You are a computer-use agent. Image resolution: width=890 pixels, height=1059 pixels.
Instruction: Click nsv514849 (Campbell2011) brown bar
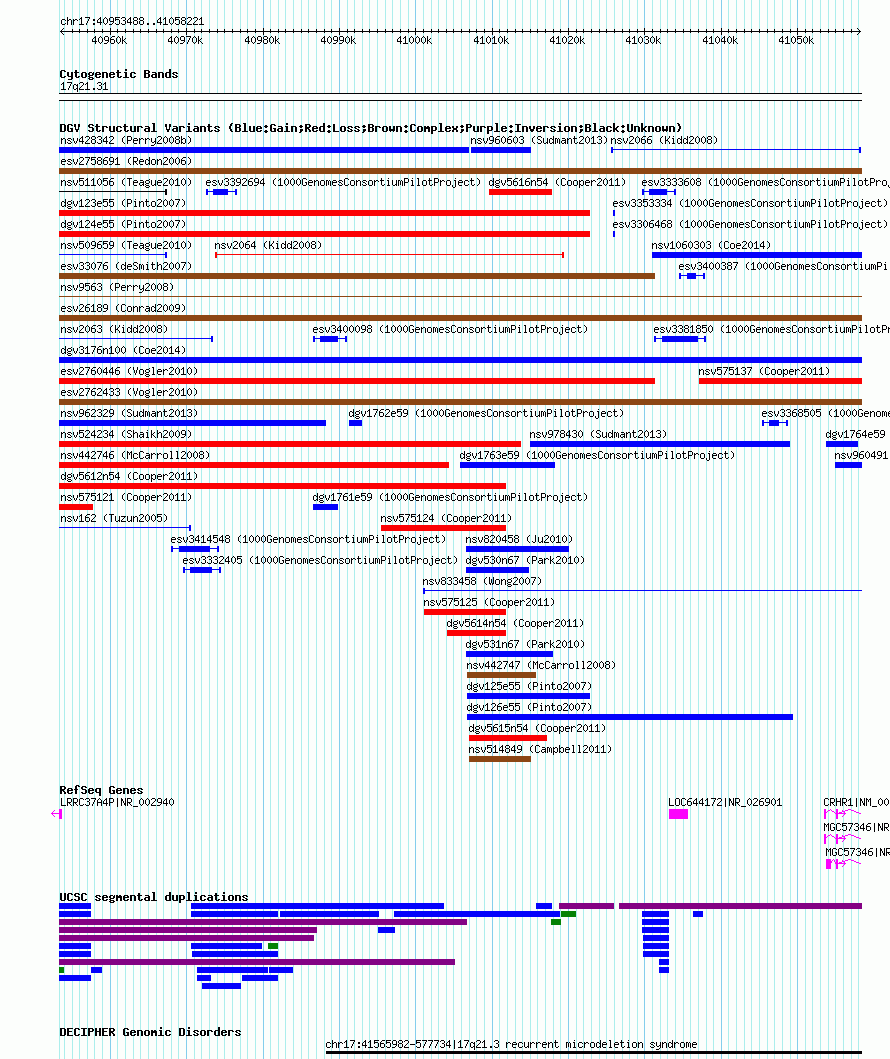coord(500,758)
